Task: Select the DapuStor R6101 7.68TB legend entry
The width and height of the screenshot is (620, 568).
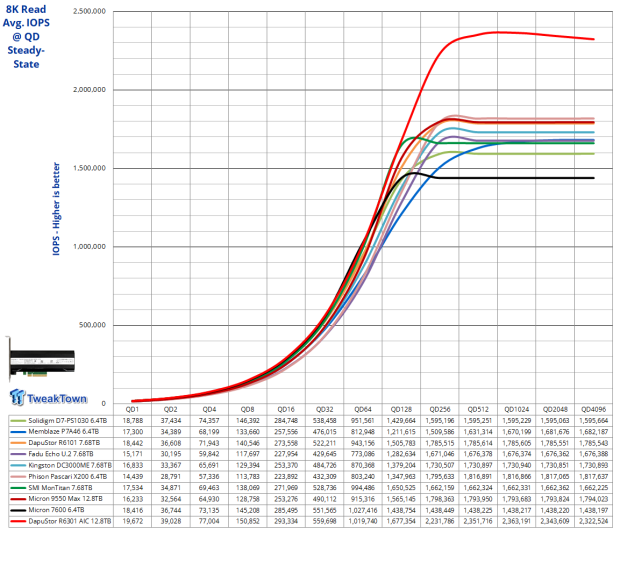Action: coord(66,444)
